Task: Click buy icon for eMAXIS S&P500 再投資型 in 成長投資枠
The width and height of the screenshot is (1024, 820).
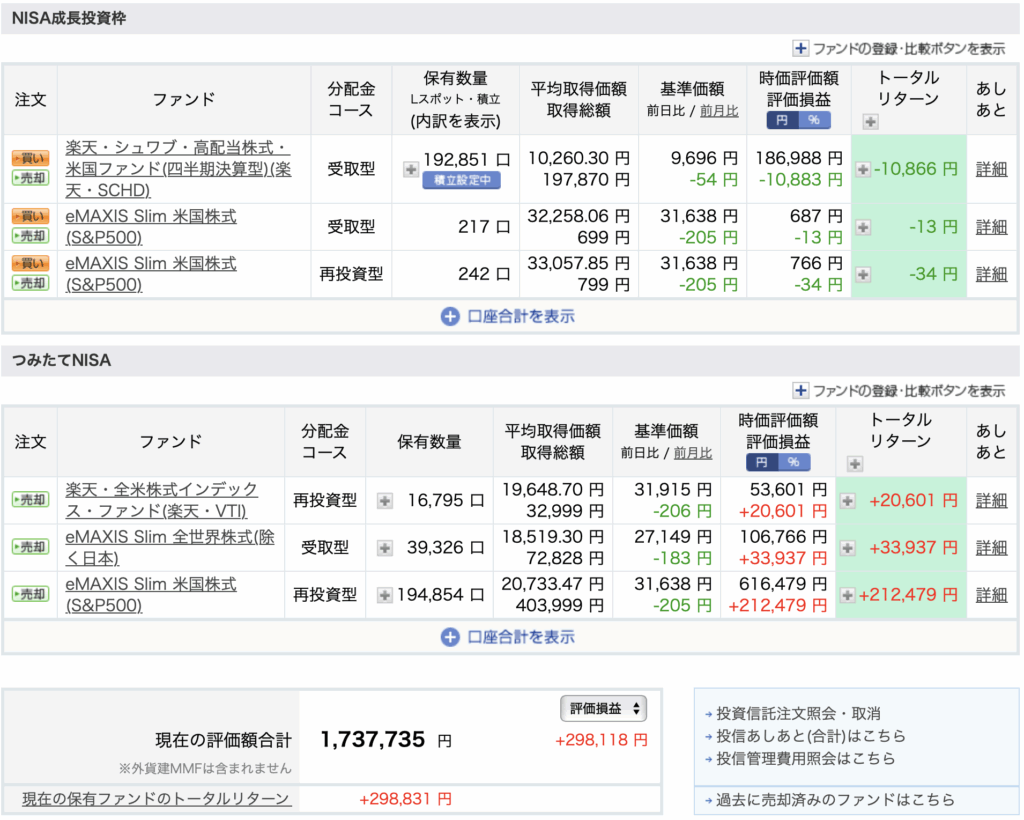Action: [x=31, y=263]
